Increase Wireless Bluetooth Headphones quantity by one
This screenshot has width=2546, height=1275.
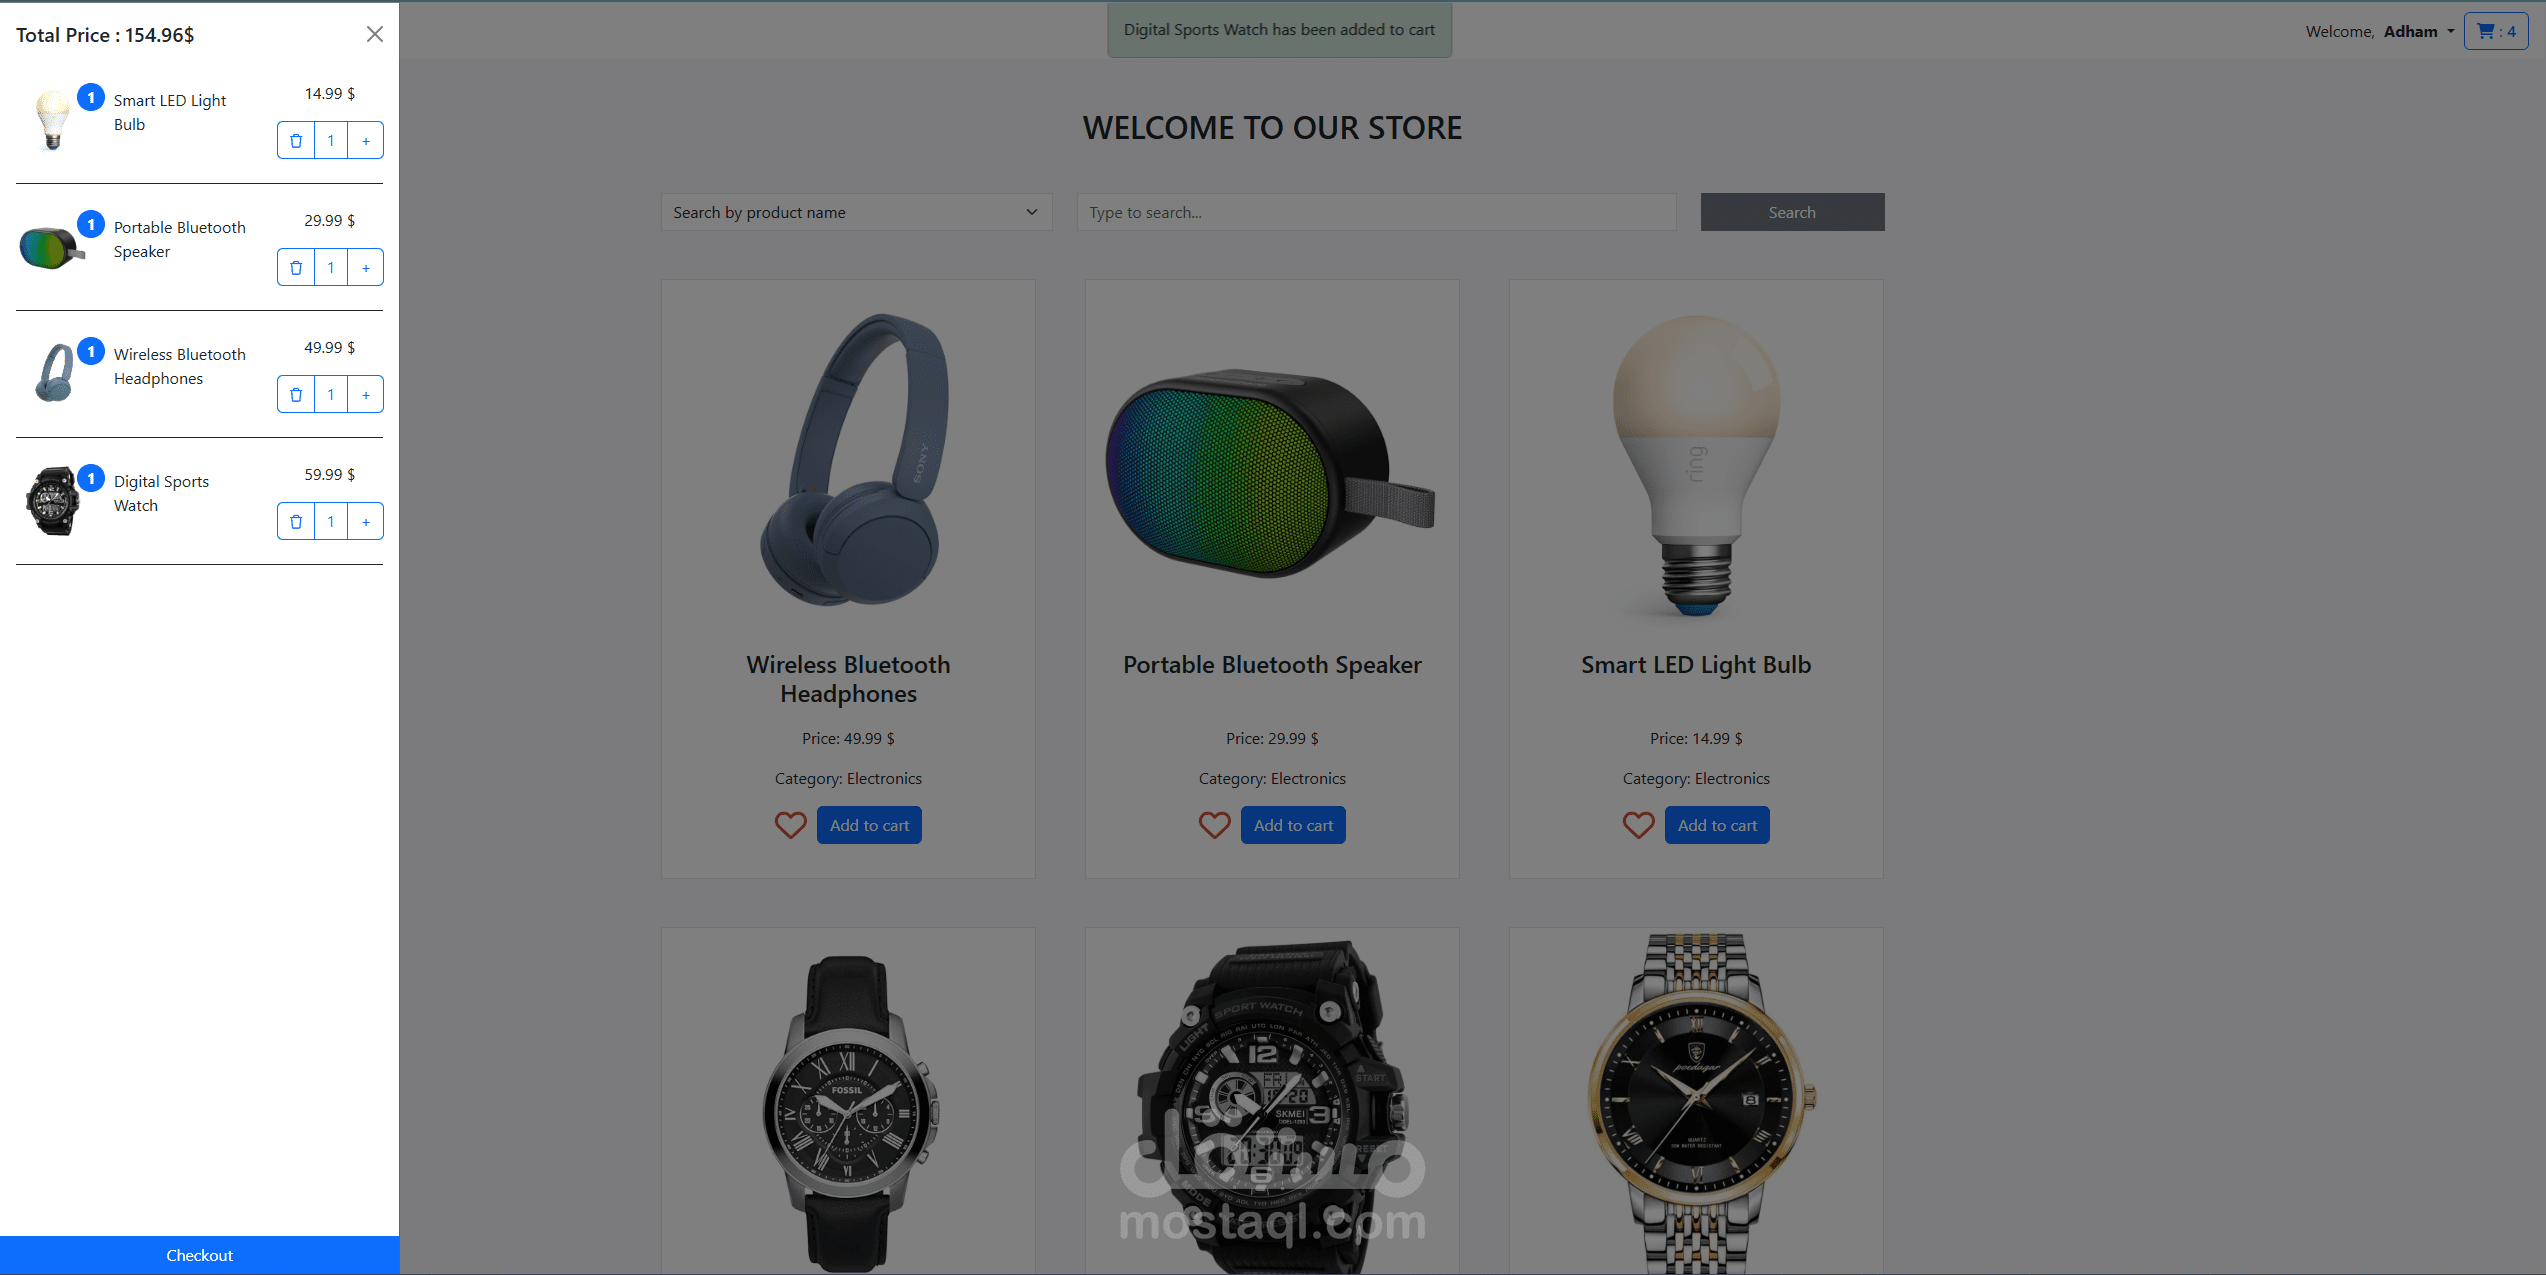[x=366, y=395]
